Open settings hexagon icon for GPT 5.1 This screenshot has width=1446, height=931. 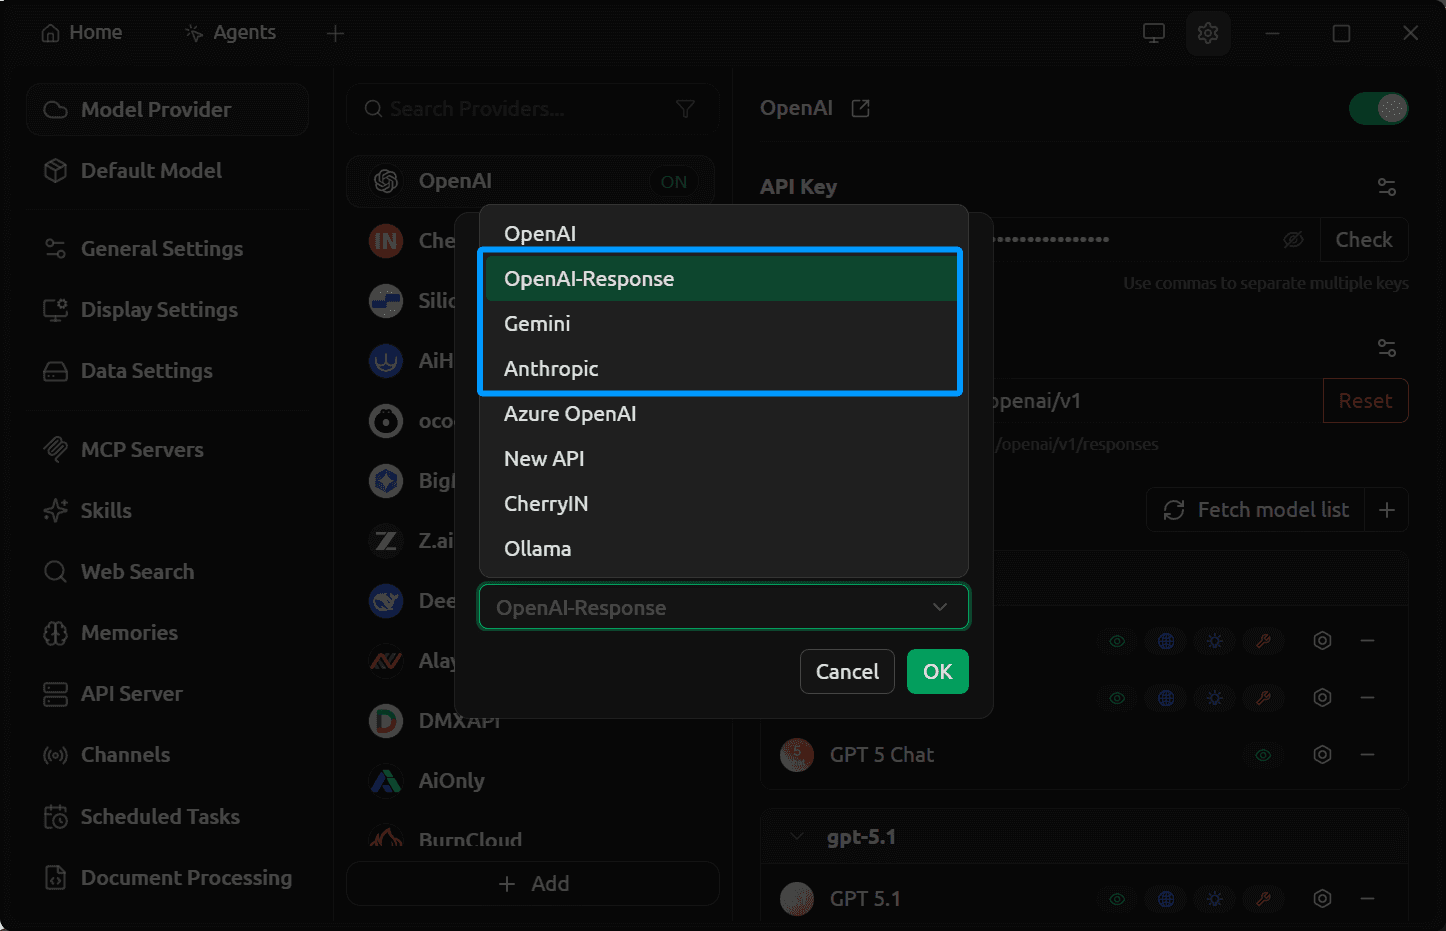click(1322, 899)
